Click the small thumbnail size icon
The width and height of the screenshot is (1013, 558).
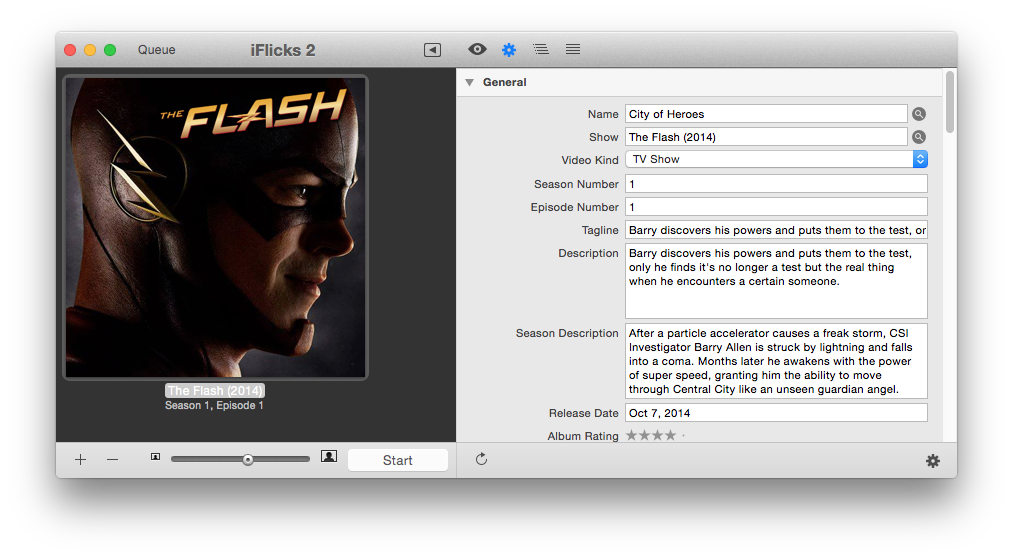pos(156,457)
